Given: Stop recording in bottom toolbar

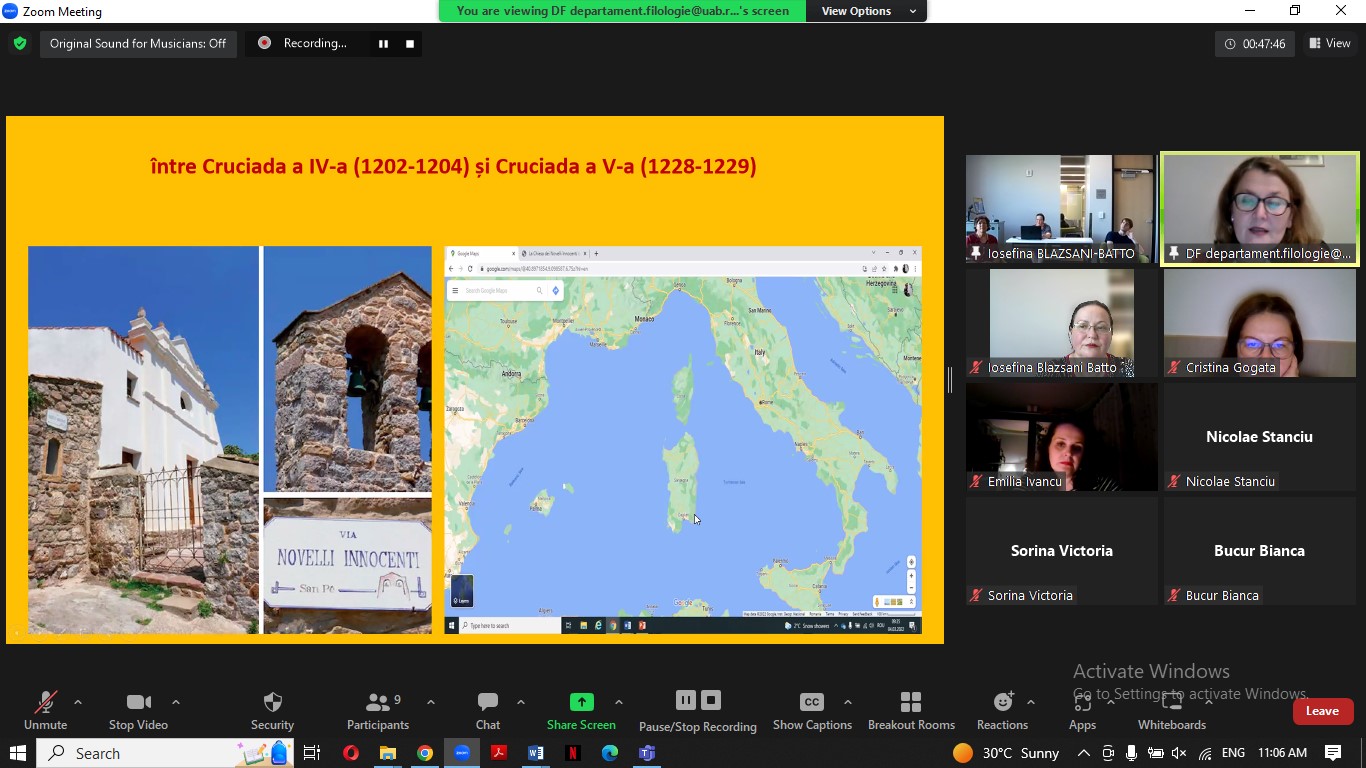Looking at the screenshot, I should click(x=711, y=700).
